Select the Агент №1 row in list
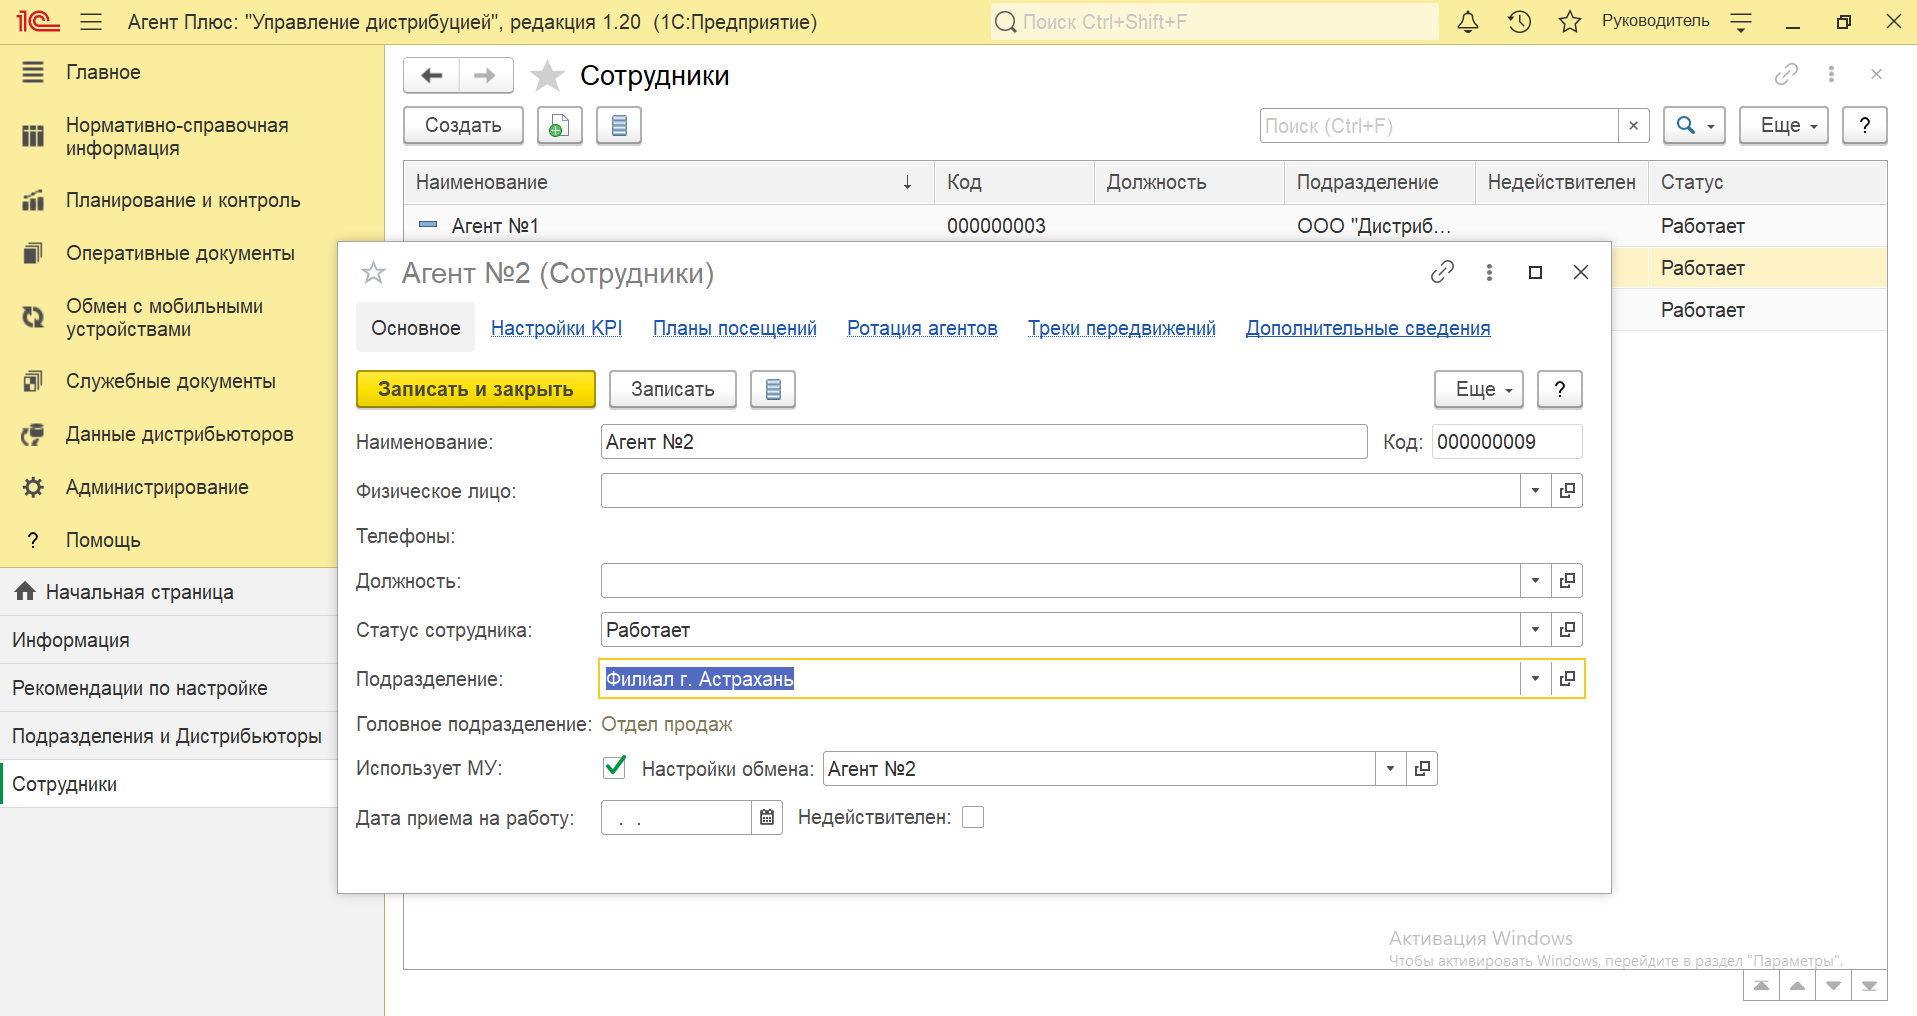 tap(1145, 226)
